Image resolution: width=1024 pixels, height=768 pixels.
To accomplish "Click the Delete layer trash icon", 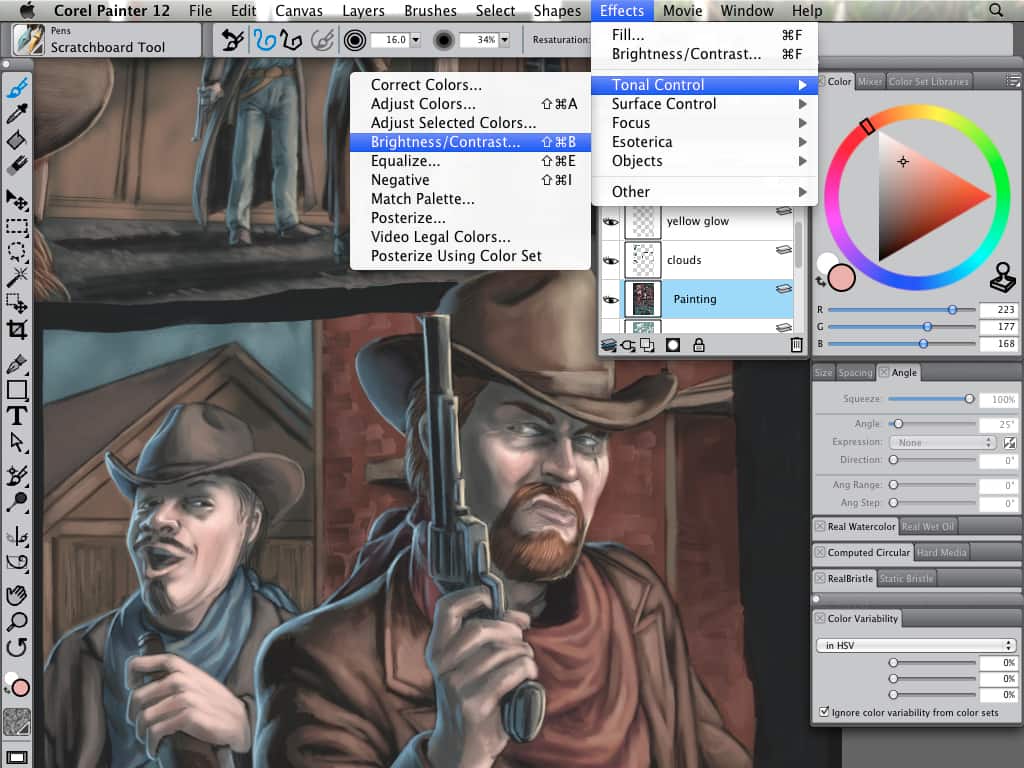I will (796, 345).
